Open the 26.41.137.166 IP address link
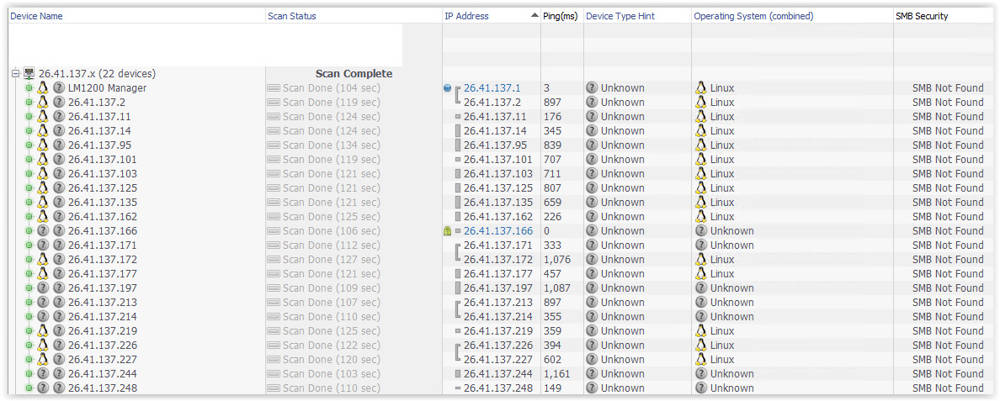Viewport: 1000px width, 401px height. pyautogui.click(x=498, y=231)
